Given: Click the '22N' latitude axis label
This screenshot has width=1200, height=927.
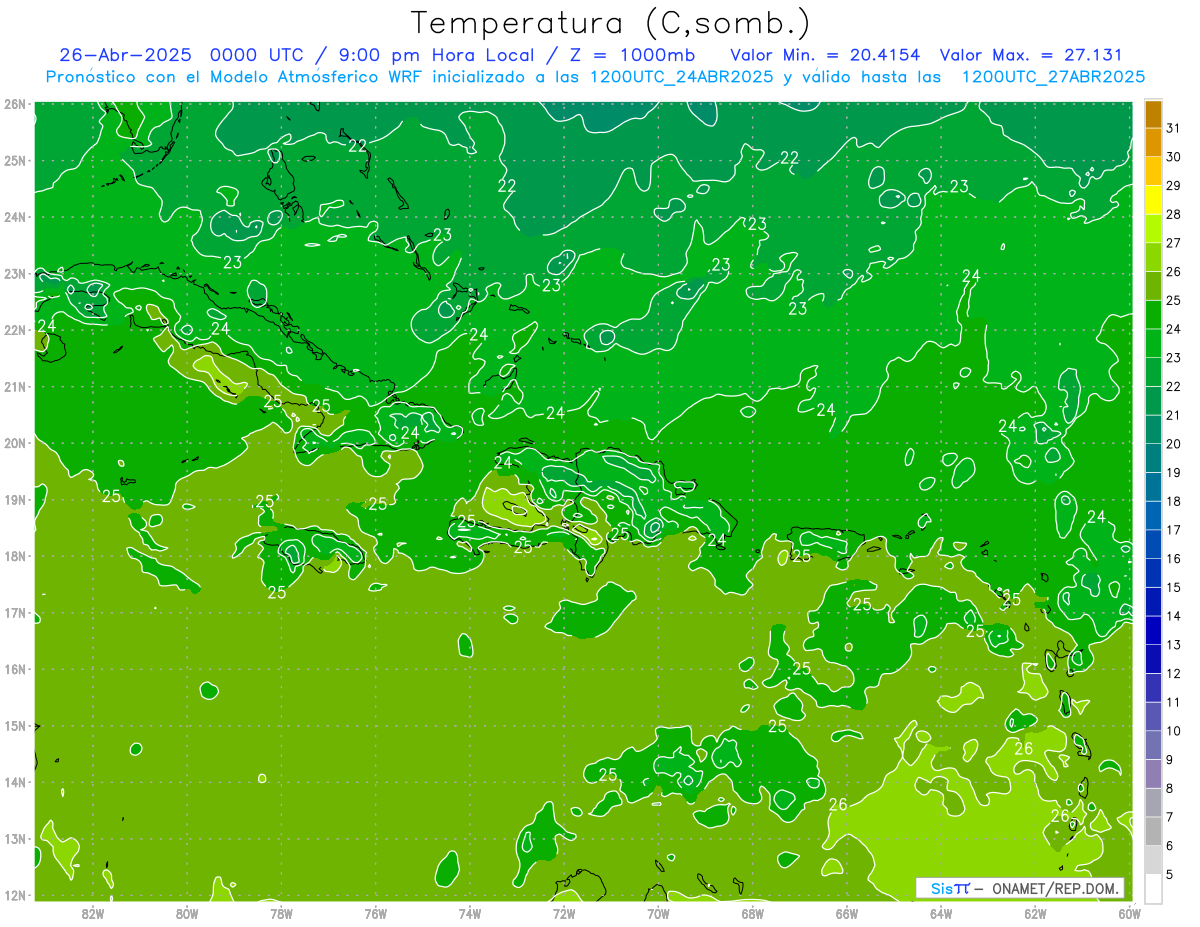Looking at the screenshot, I should tap(15, 330).
